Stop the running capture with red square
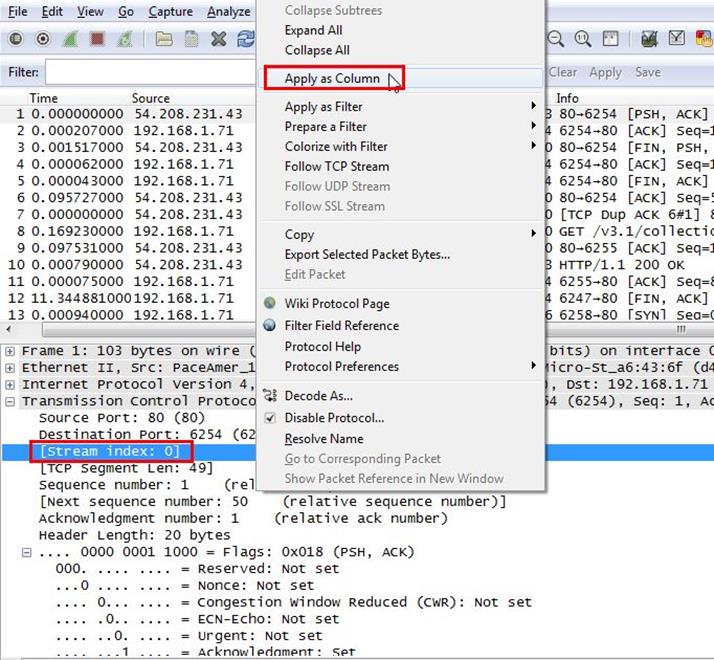Viewport: 714px width, 660px height. tap(98, 40)
